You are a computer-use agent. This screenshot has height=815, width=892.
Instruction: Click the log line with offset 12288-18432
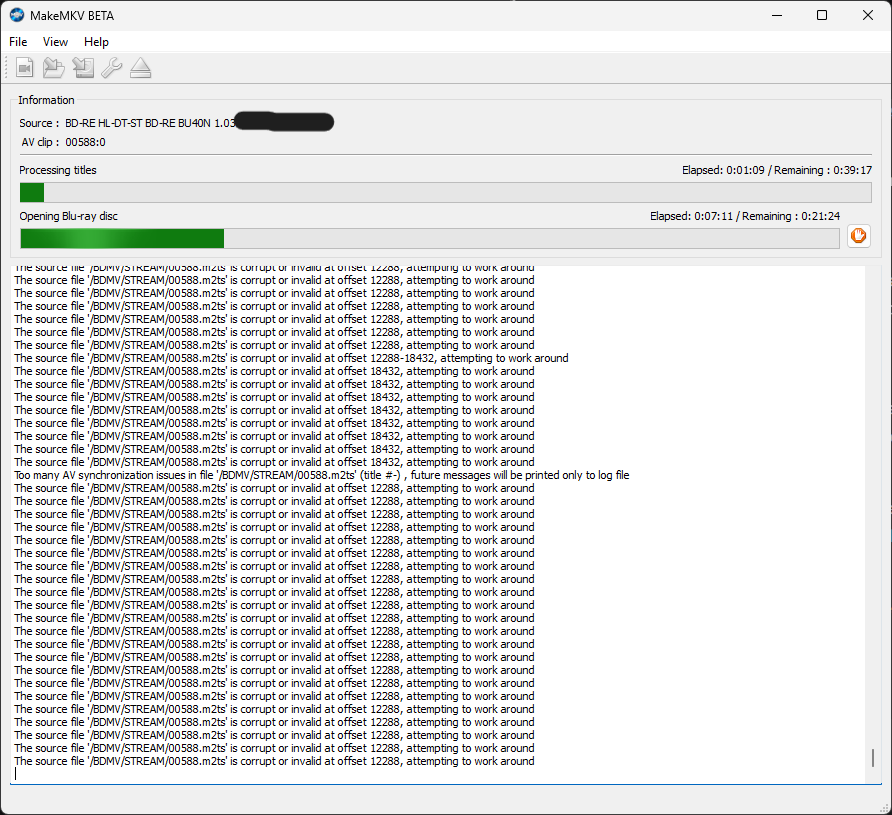click(290, 358)
